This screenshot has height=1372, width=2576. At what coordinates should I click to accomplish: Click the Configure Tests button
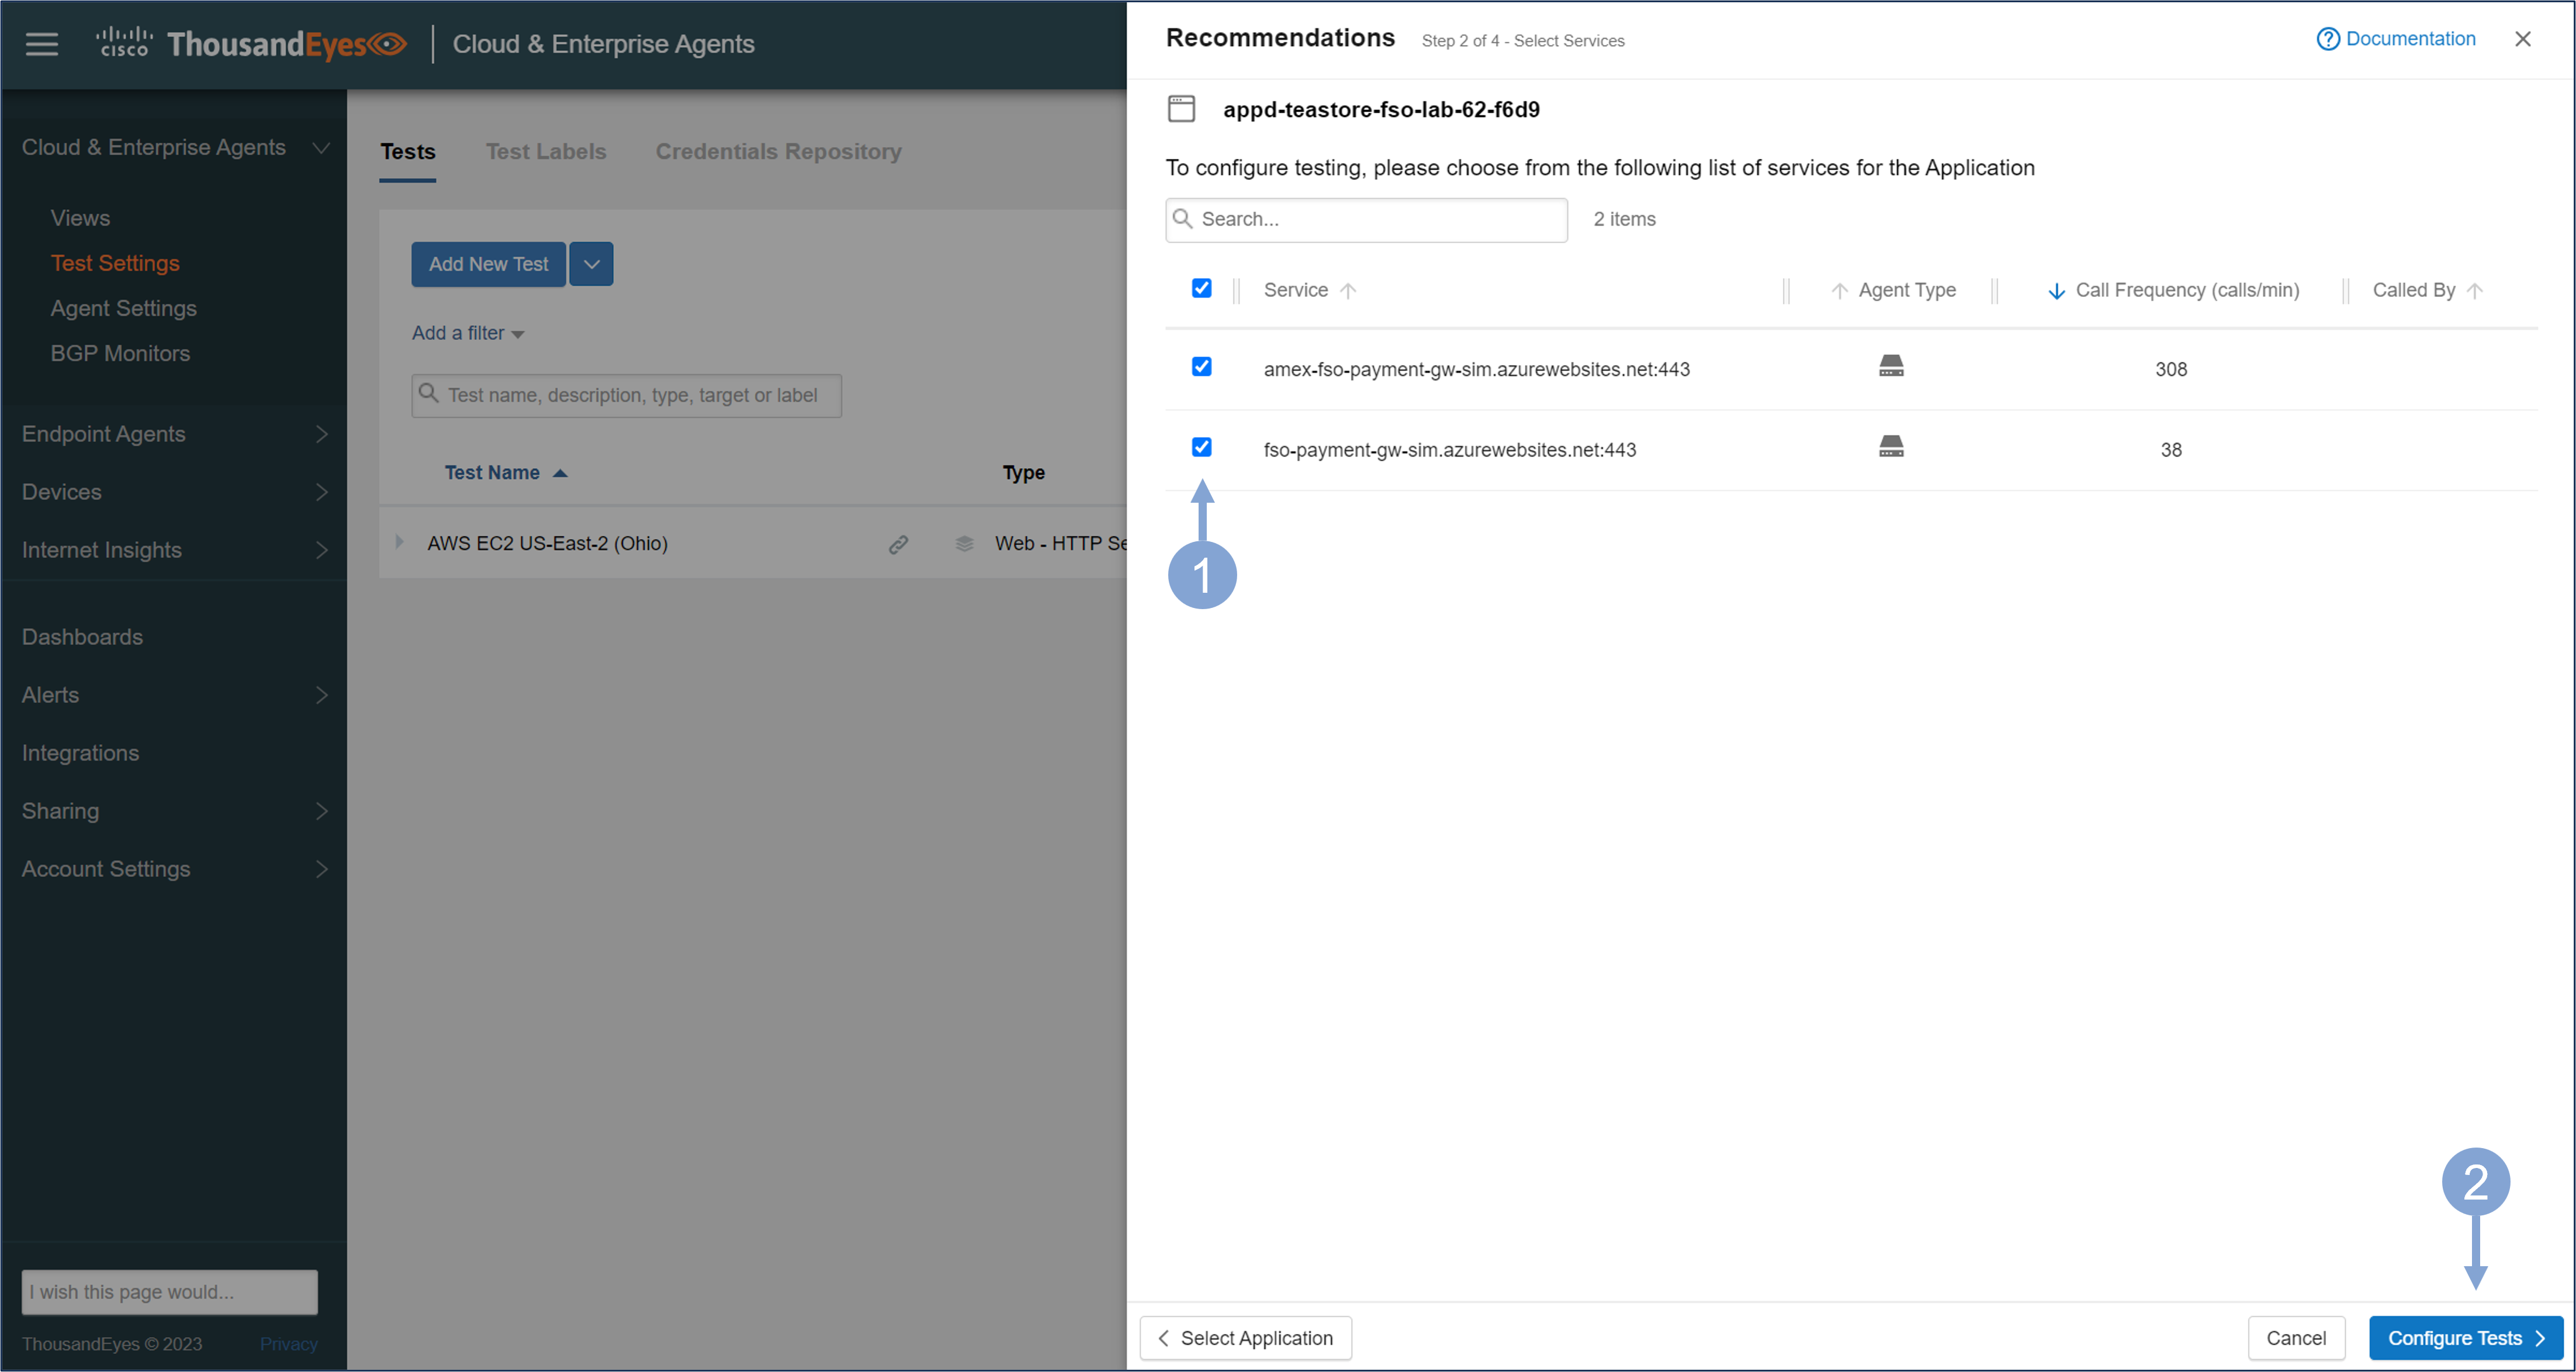(x=2464, y=1337)
